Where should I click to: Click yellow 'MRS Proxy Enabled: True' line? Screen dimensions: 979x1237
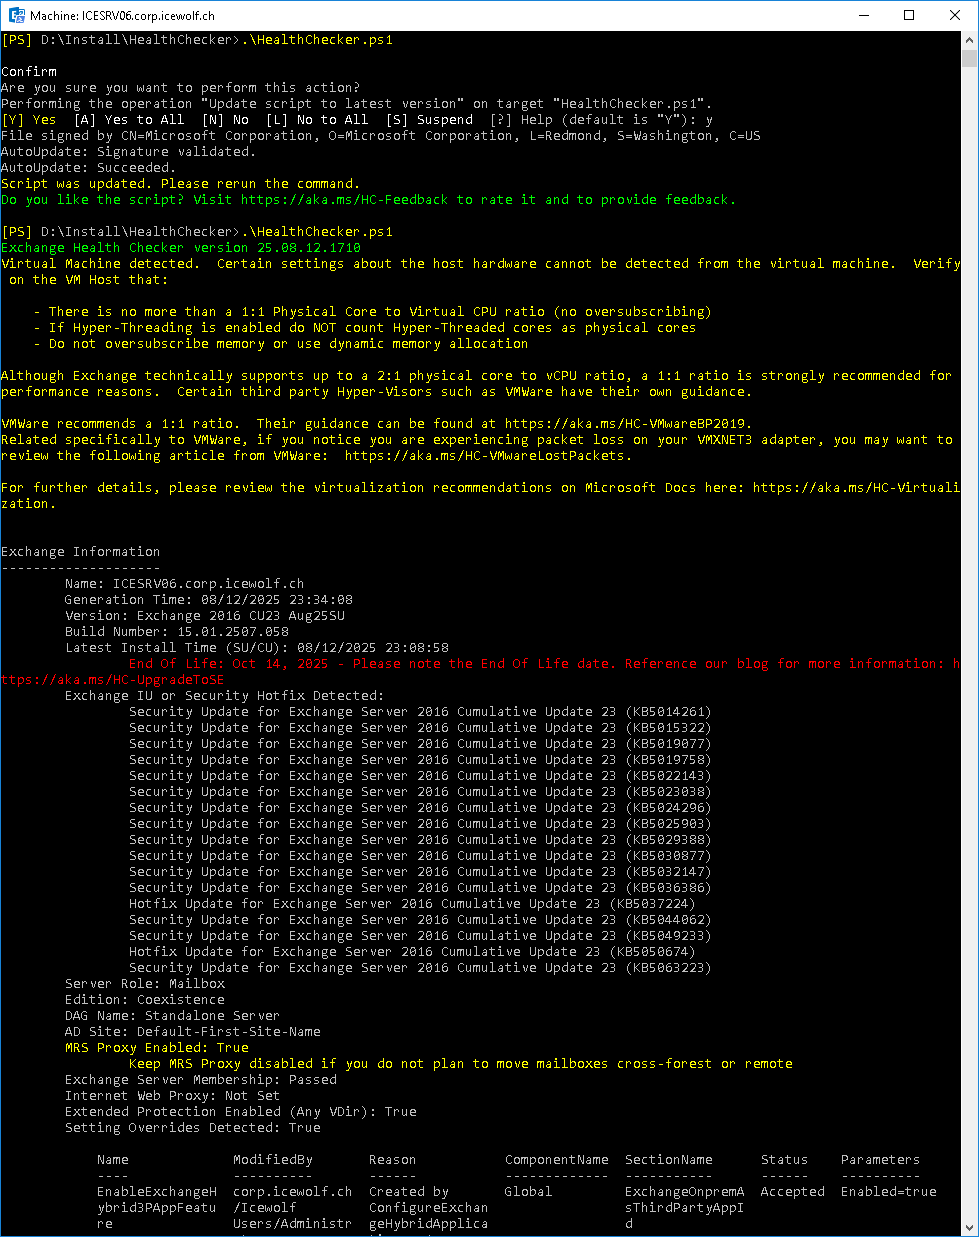tap(157, 1048)
